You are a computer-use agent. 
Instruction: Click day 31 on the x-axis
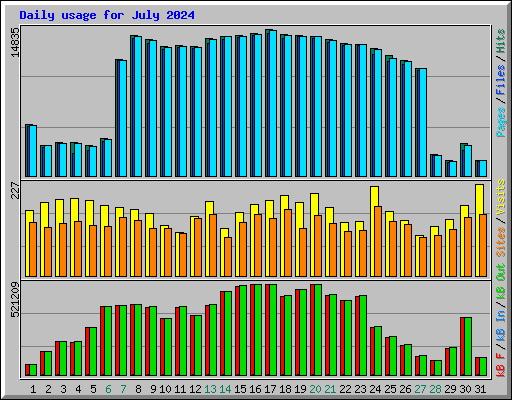tap(480, 389)
